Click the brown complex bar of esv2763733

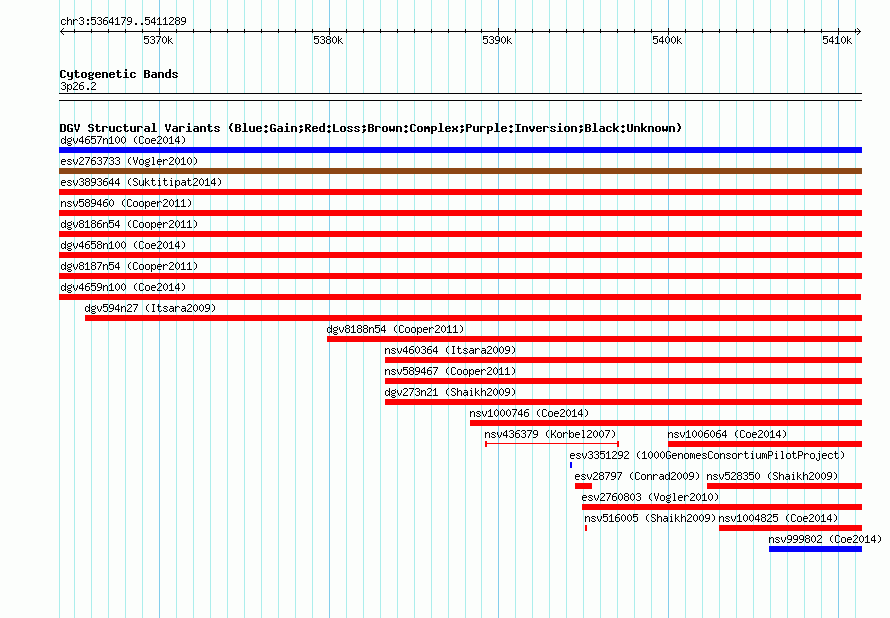(x=460, y=171)
